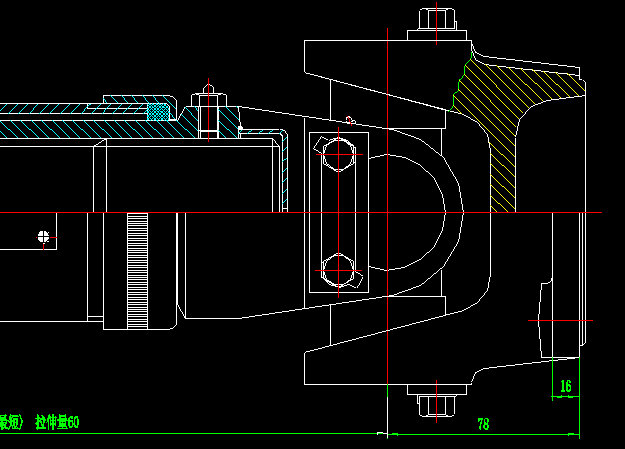625x449 pixels.
Task: Click the bottom hex bolt under the flange
Action: [x=436, y=404]
